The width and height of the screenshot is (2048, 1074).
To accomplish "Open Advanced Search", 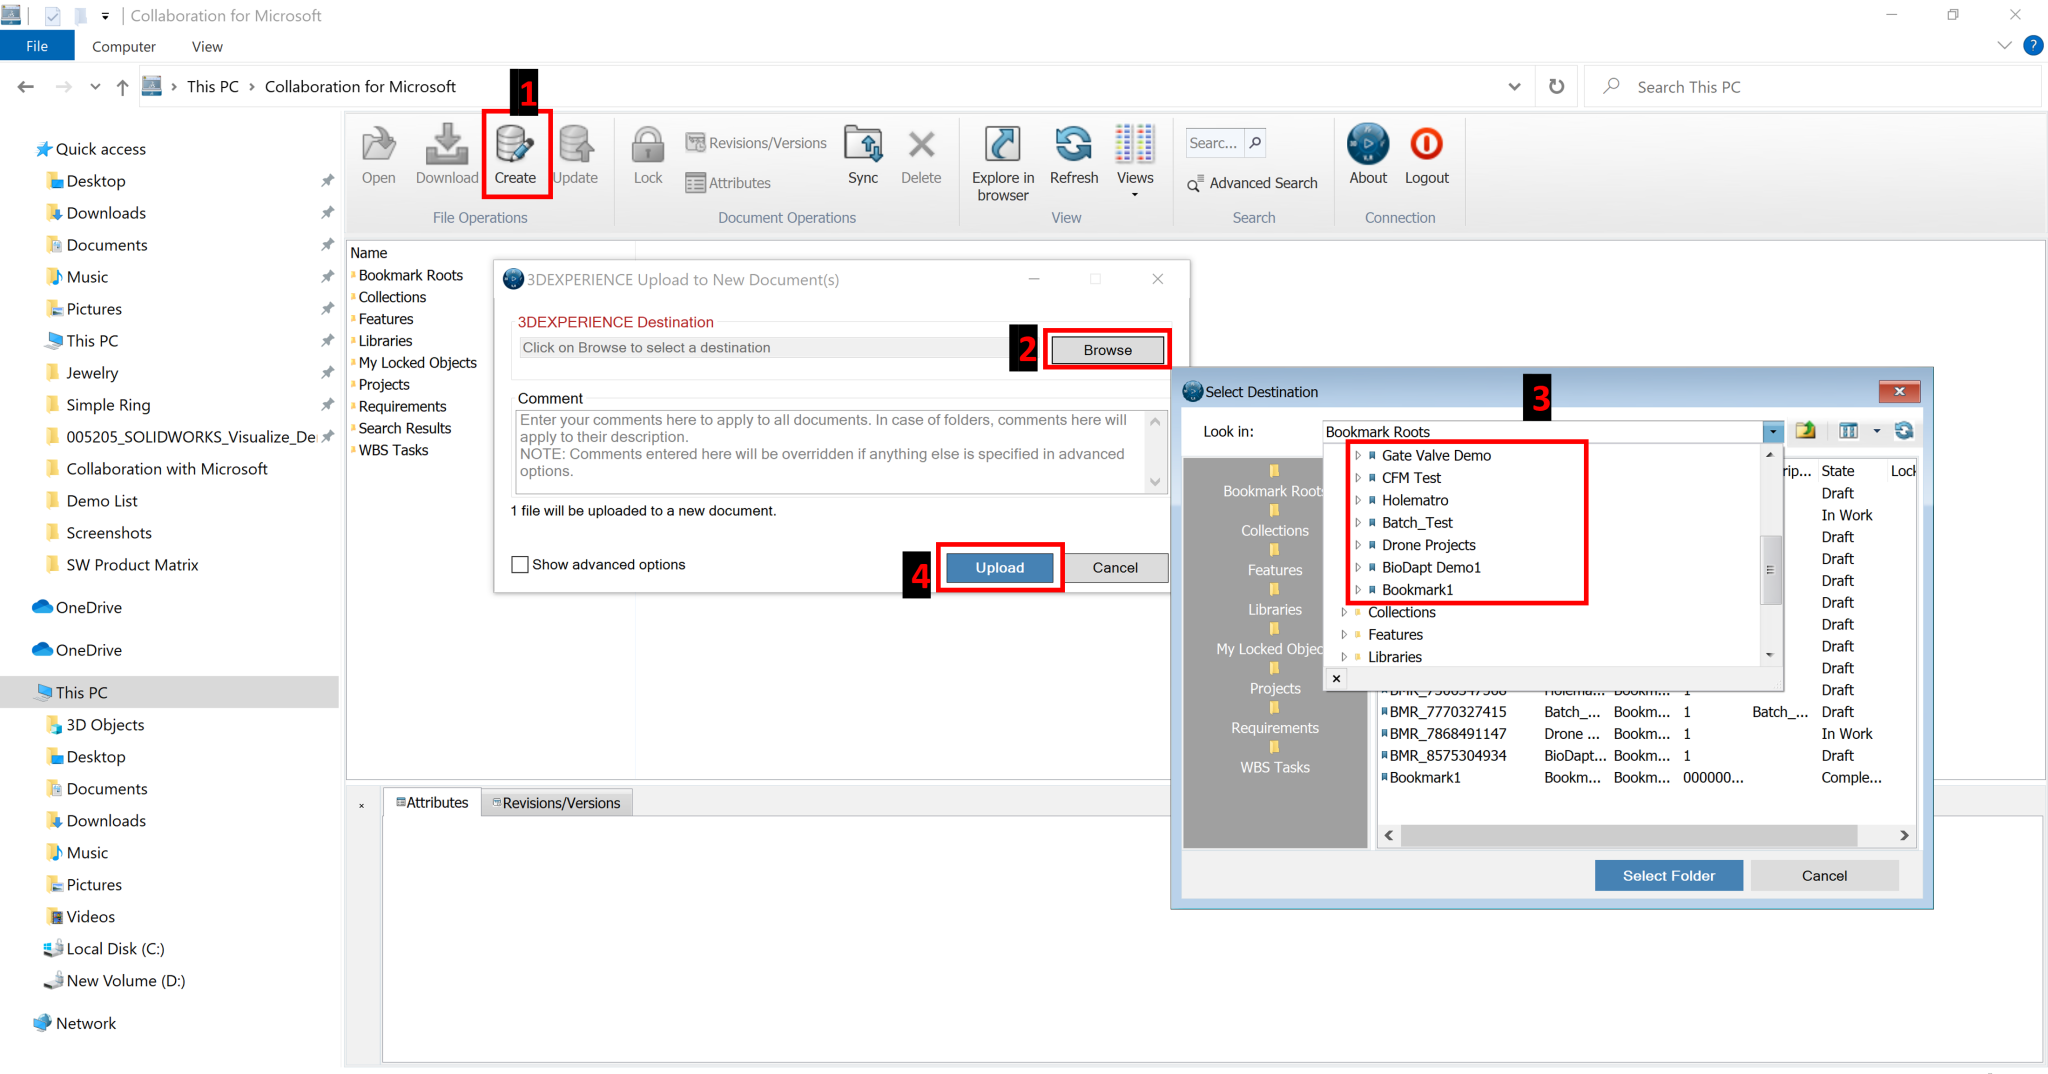I will [1253, 183].
